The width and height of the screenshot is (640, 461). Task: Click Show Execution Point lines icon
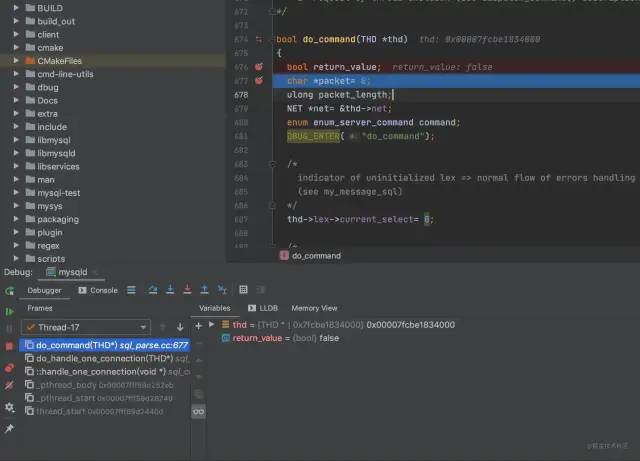coord(131,290)
